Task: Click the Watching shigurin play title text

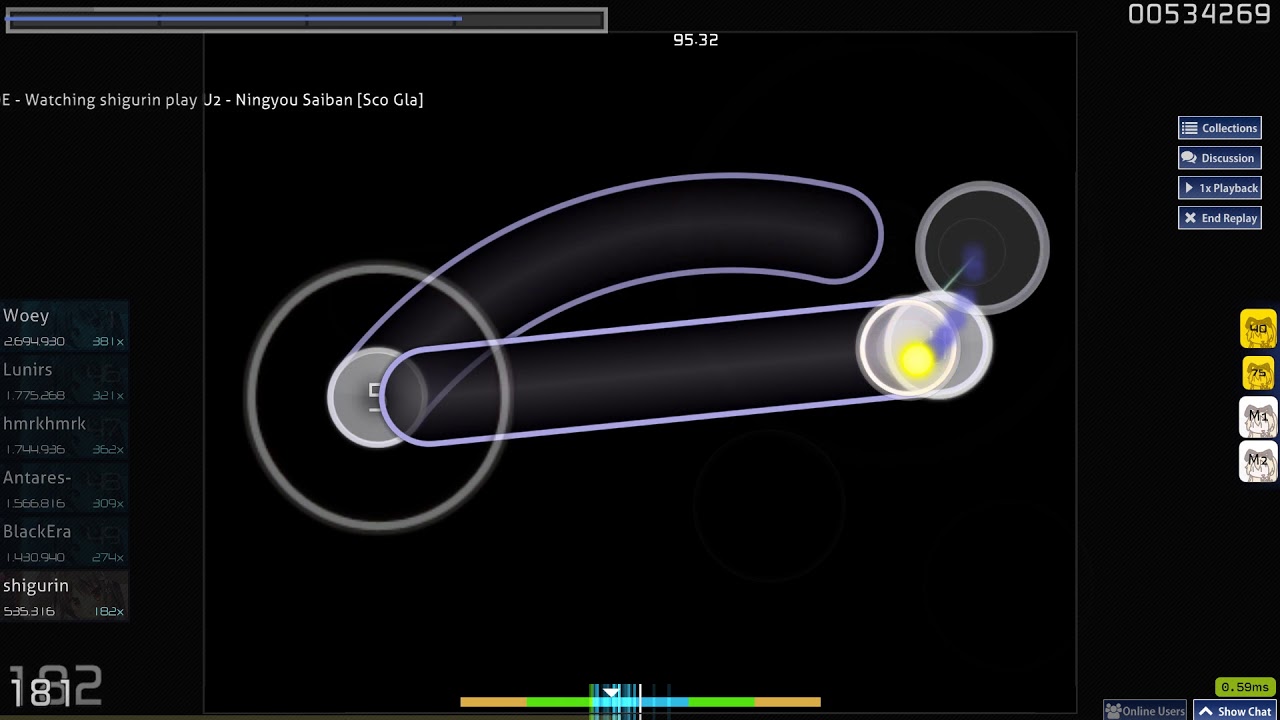Action: click(213, 100)
